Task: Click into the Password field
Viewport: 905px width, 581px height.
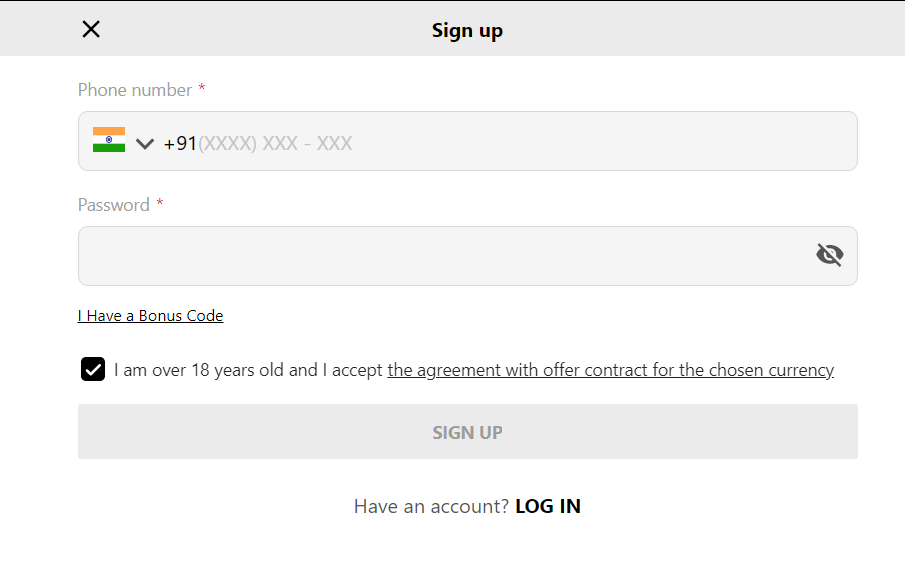Action: 440,256
